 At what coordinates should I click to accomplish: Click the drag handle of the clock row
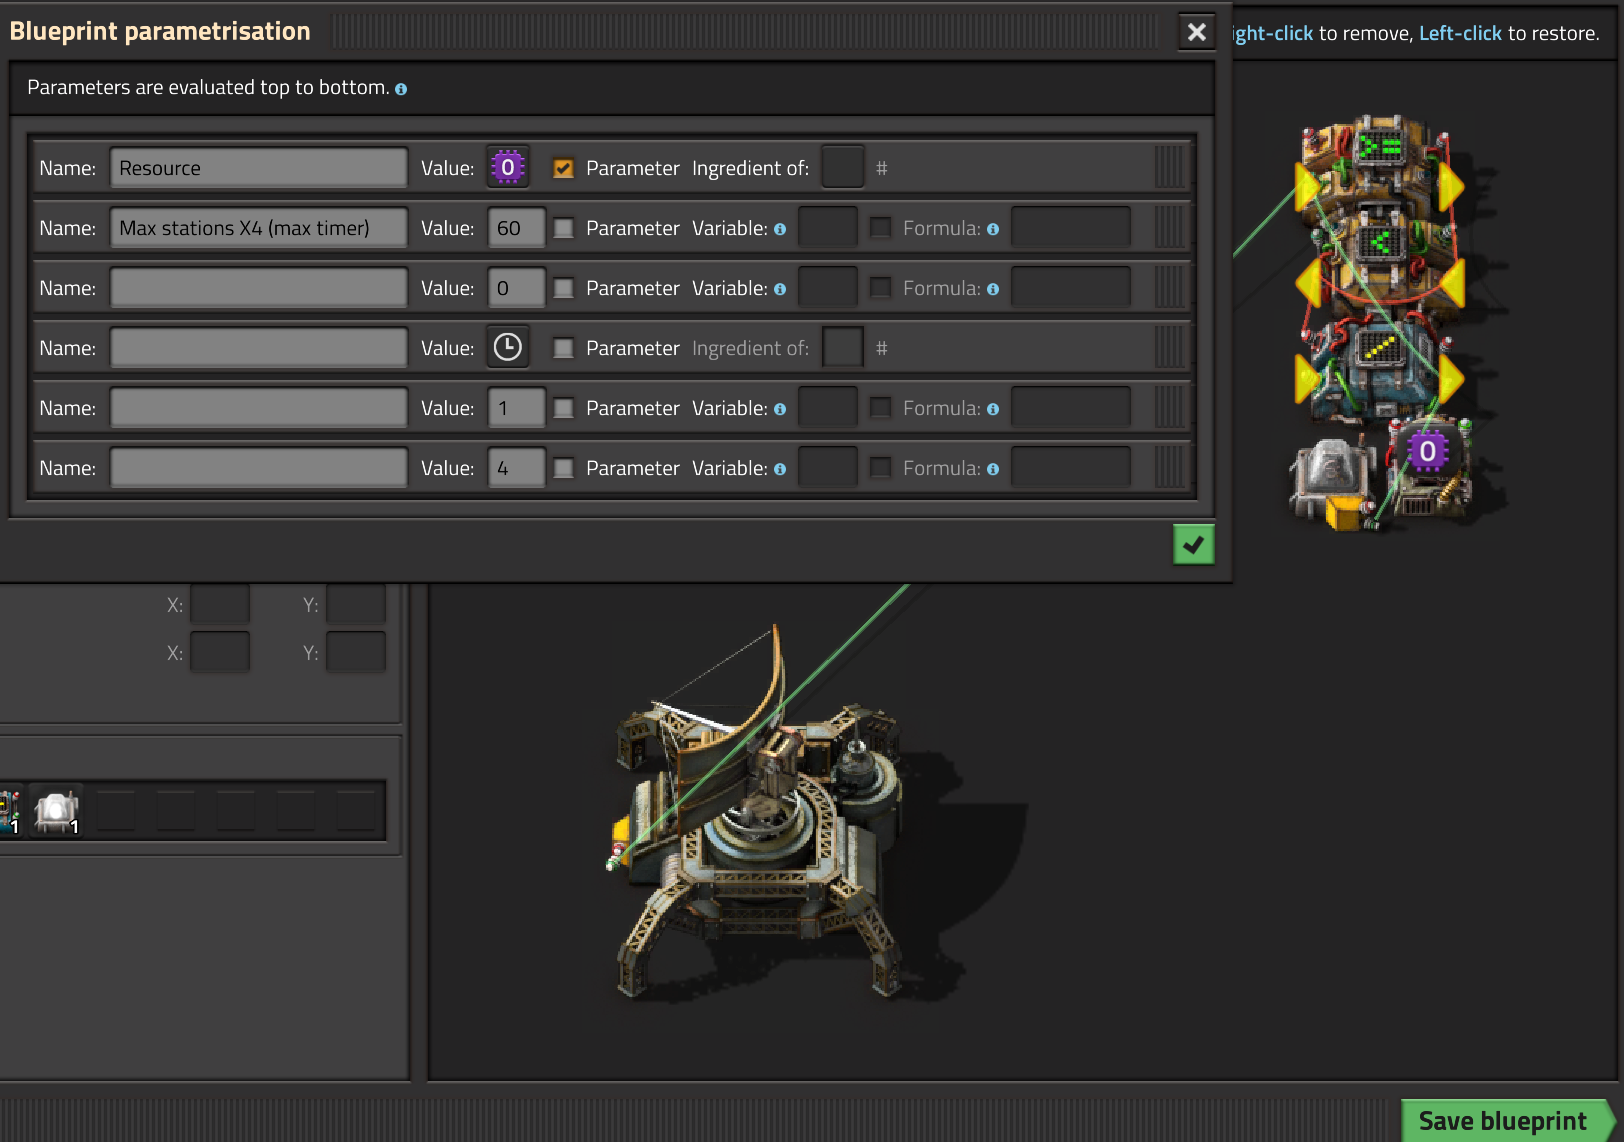(x=1169, y=347)
